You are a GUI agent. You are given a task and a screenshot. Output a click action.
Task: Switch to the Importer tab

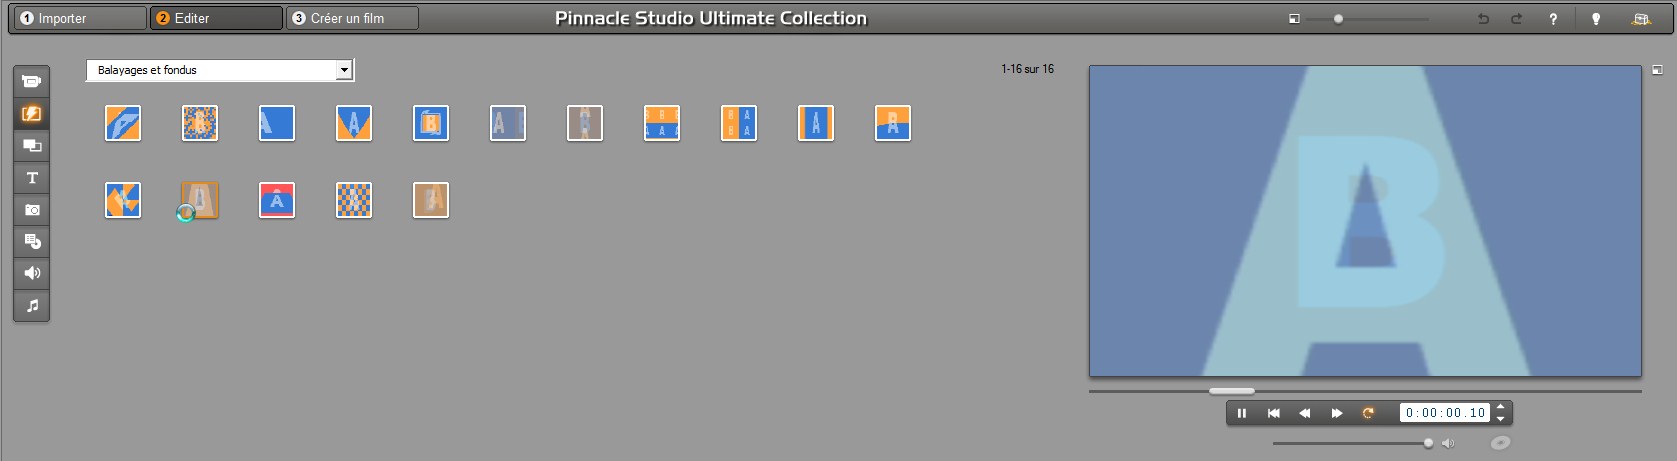tap(78, 18)
